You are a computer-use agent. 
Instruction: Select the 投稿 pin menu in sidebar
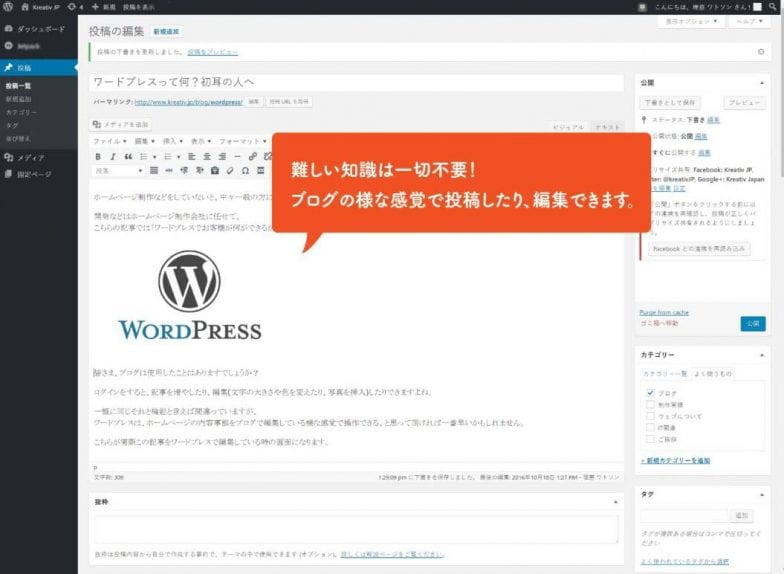point(39,68)
